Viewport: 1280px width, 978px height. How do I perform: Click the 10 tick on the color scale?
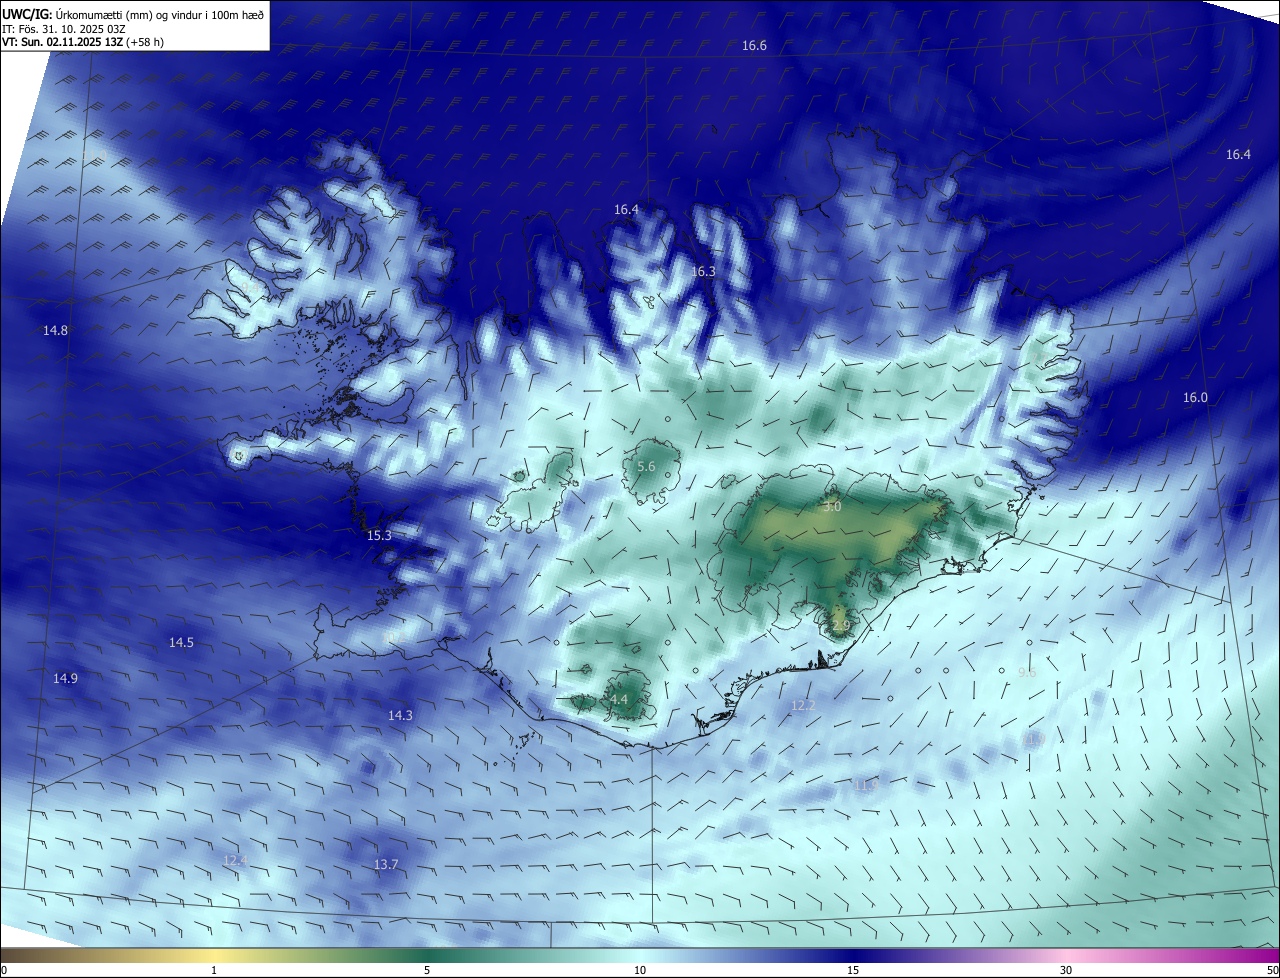pos(640,970)
